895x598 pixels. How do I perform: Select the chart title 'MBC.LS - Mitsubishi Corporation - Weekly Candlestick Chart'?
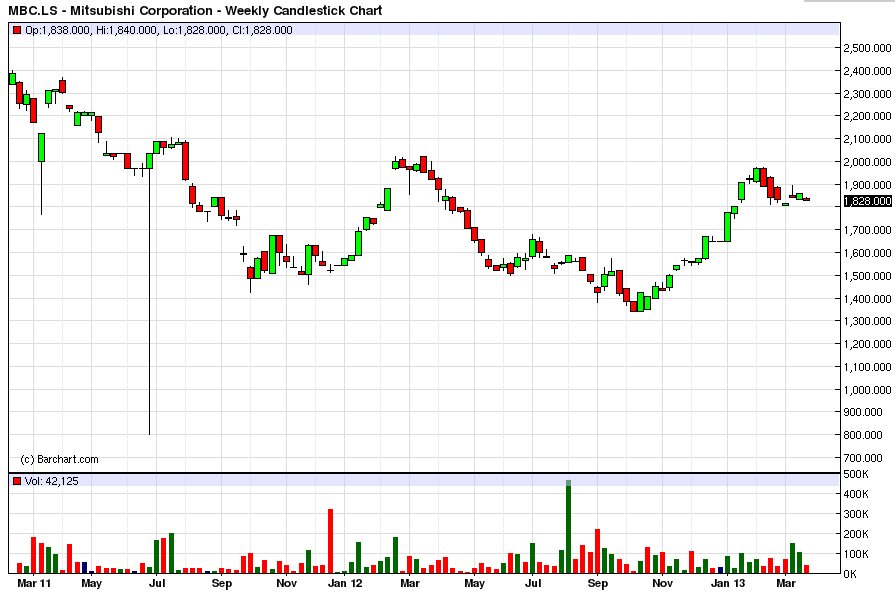tap(195, 10)
